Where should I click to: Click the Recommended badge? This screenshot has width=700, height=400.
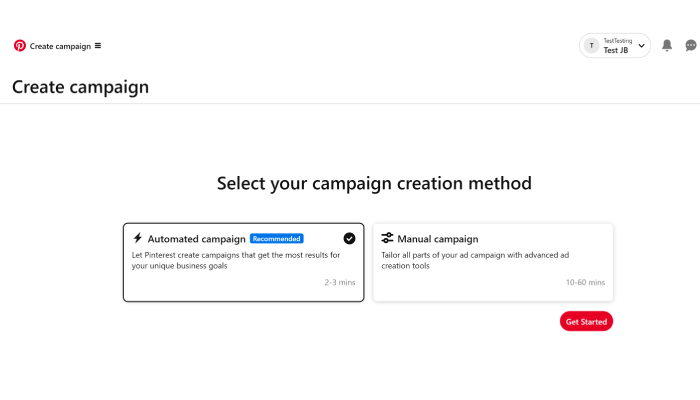tap(276, 238)
